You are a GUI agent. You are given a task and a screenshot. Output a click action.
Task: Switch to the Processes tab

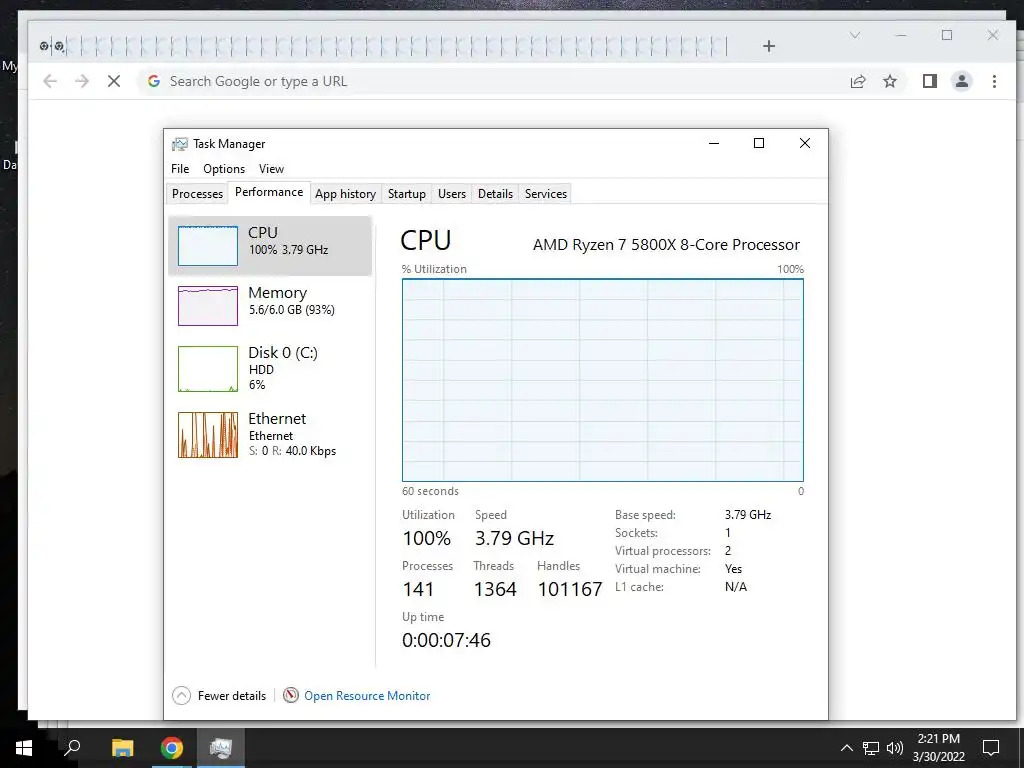[x=197, y=194]
